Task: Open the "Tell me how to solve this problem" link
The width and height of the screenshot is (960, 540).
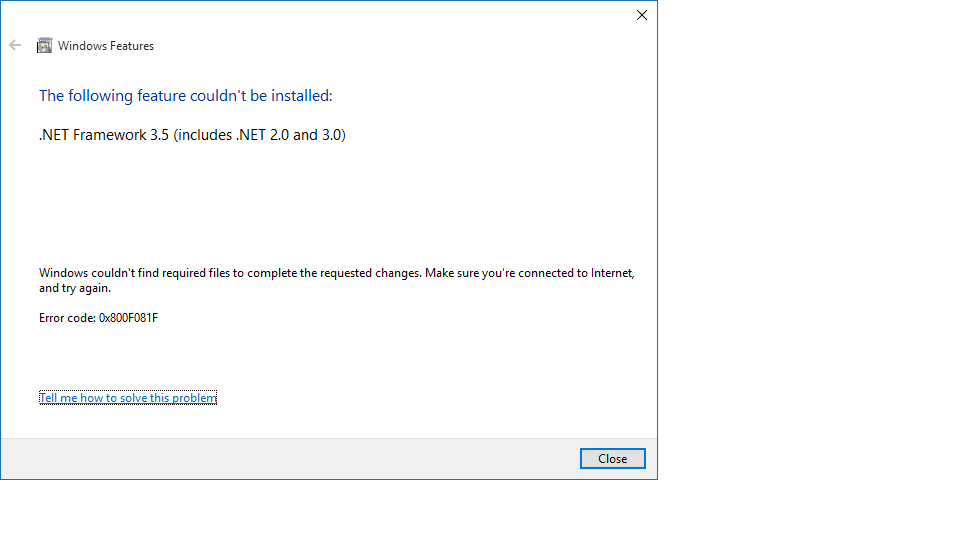Action: [128, 398]
